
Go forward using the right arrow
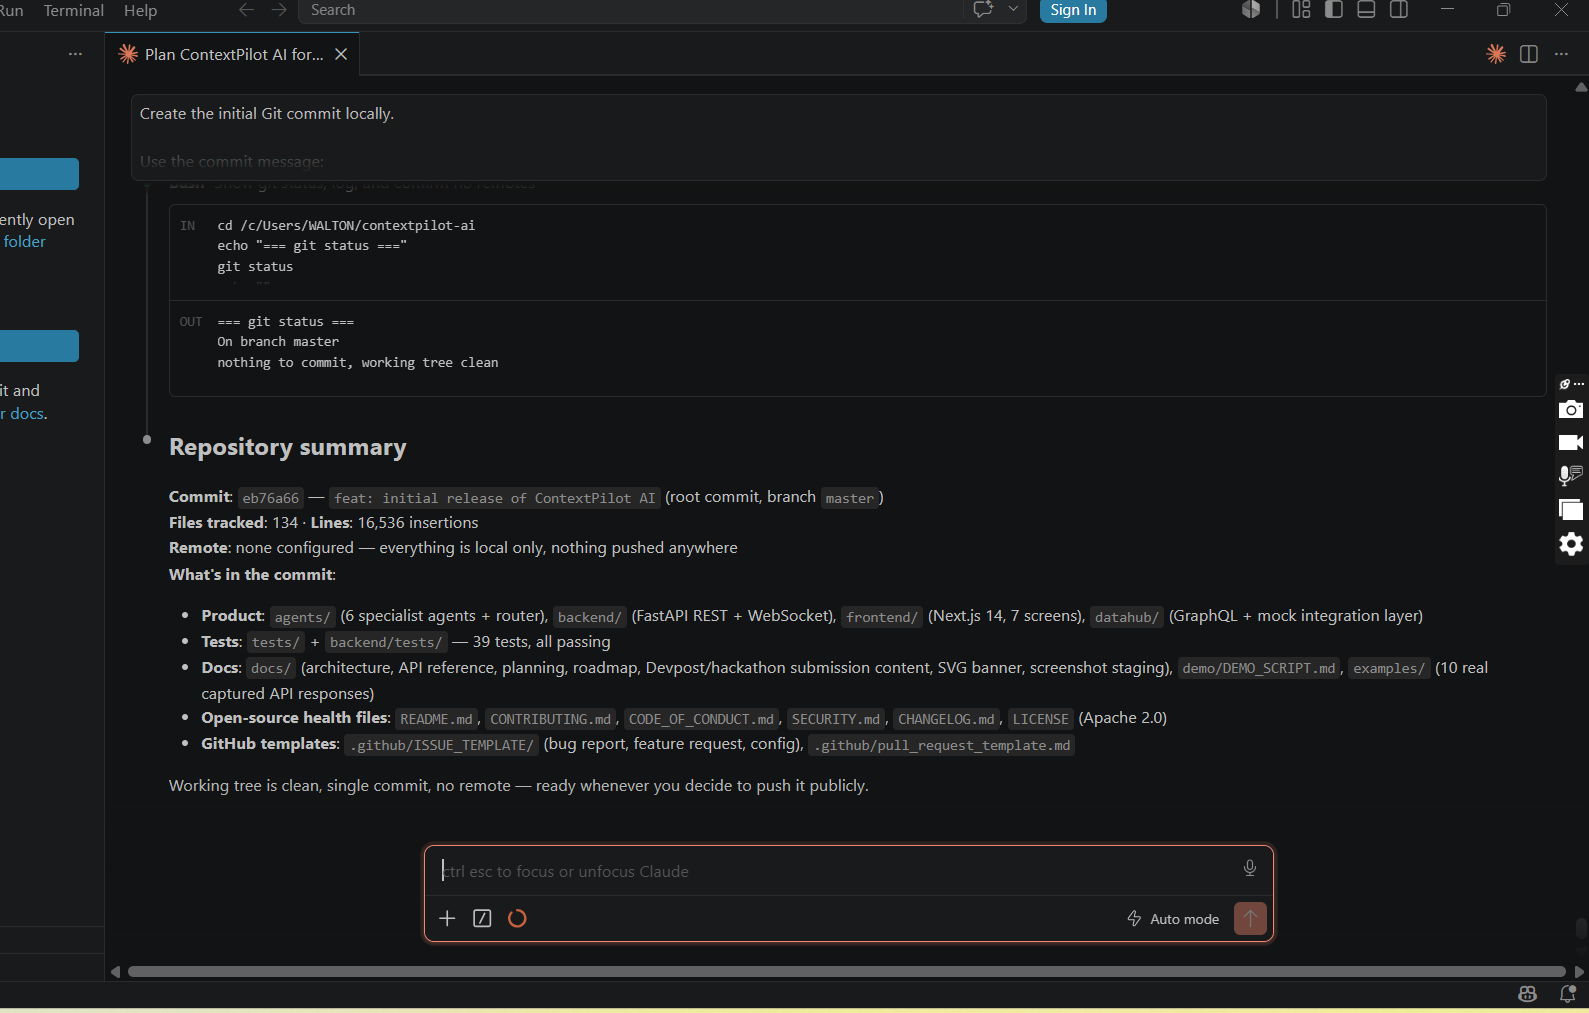279,10
